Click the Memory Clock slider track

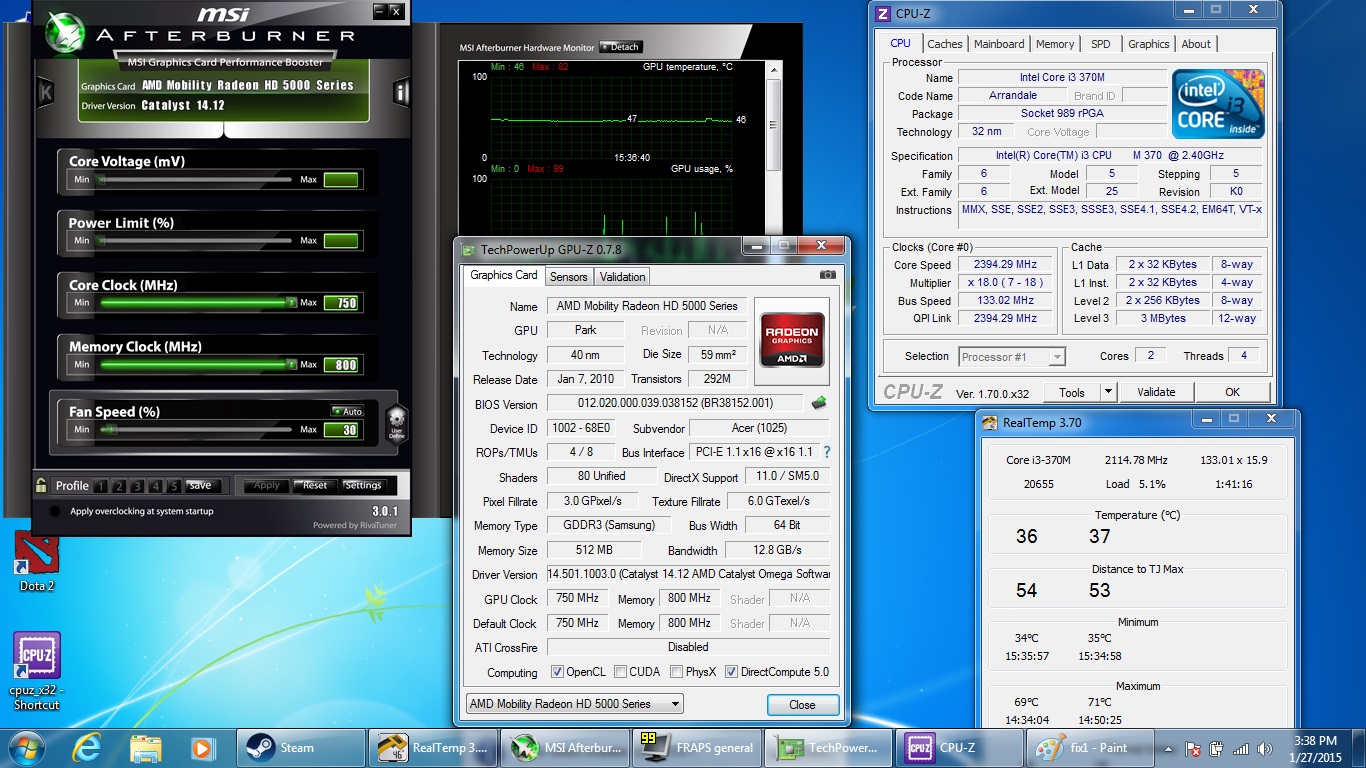click(196, 364)
